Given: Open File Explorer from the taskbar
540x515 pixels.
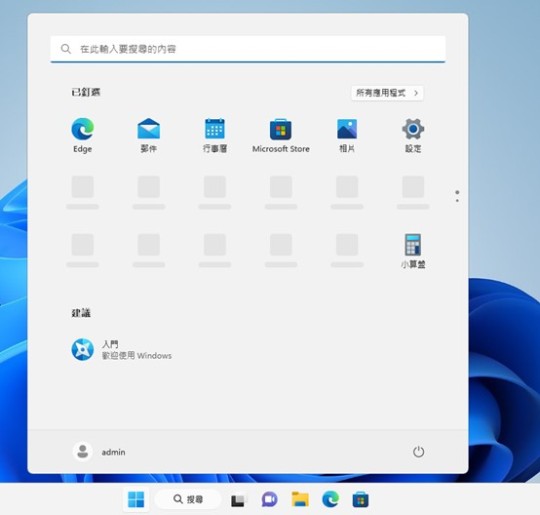Looking at the screenshot, I should click(x=300, y=499).
